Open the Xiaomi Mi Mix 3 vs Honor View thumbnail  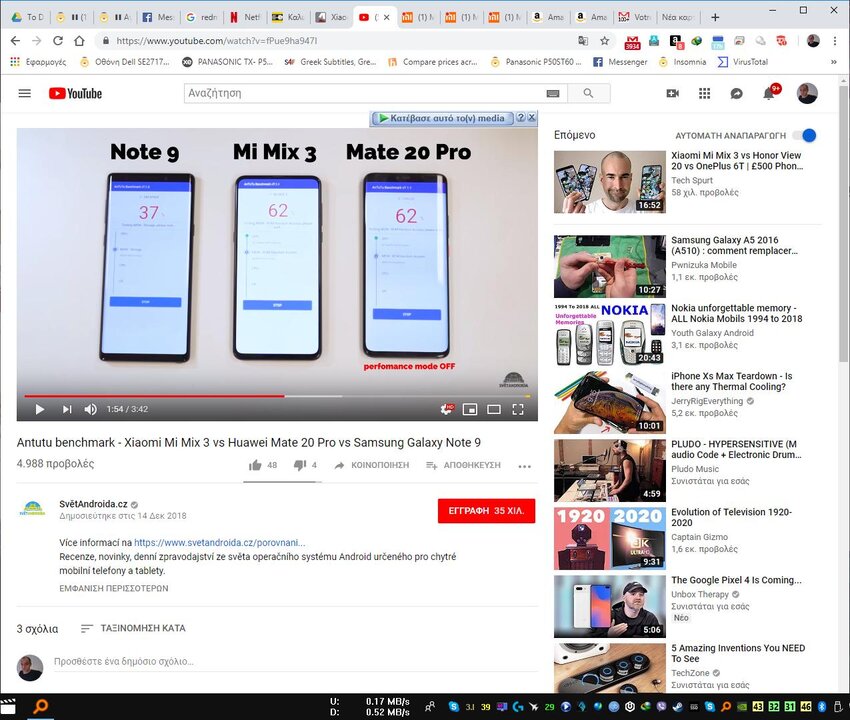[x=610, y=182]
